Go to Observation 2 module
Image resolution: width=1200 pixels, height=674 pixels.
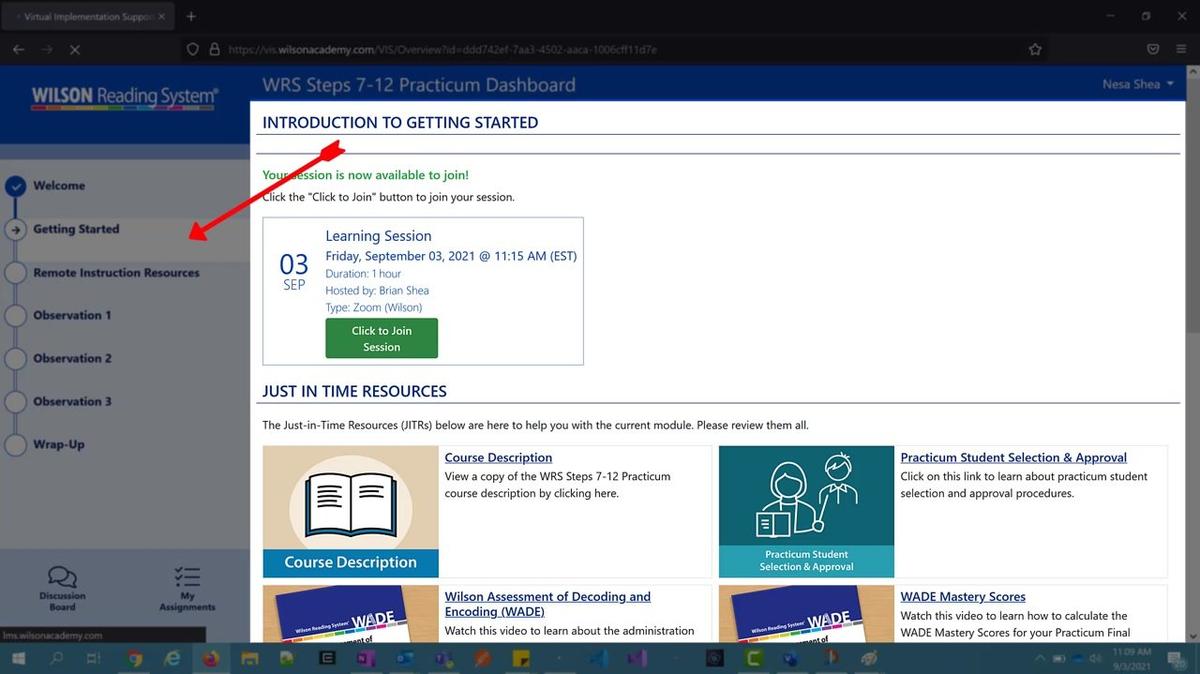click(72, 358)
